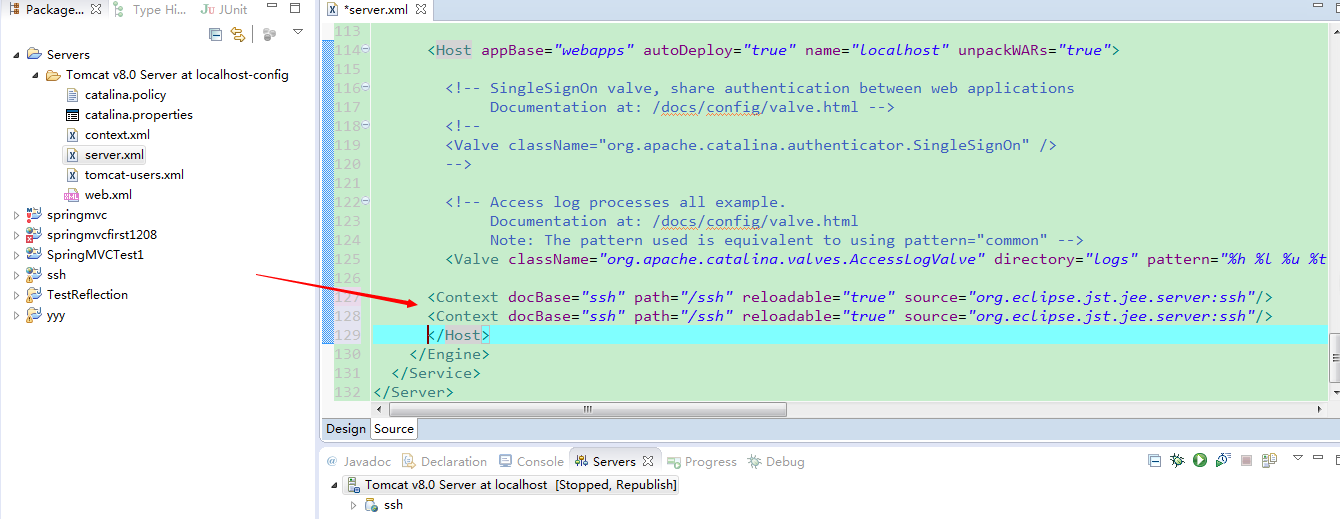Image resolution: width=1340 pixels, height=519 pixels.
Task: Open Package Explorer View Menu triangle
Action: click(297, 33)
